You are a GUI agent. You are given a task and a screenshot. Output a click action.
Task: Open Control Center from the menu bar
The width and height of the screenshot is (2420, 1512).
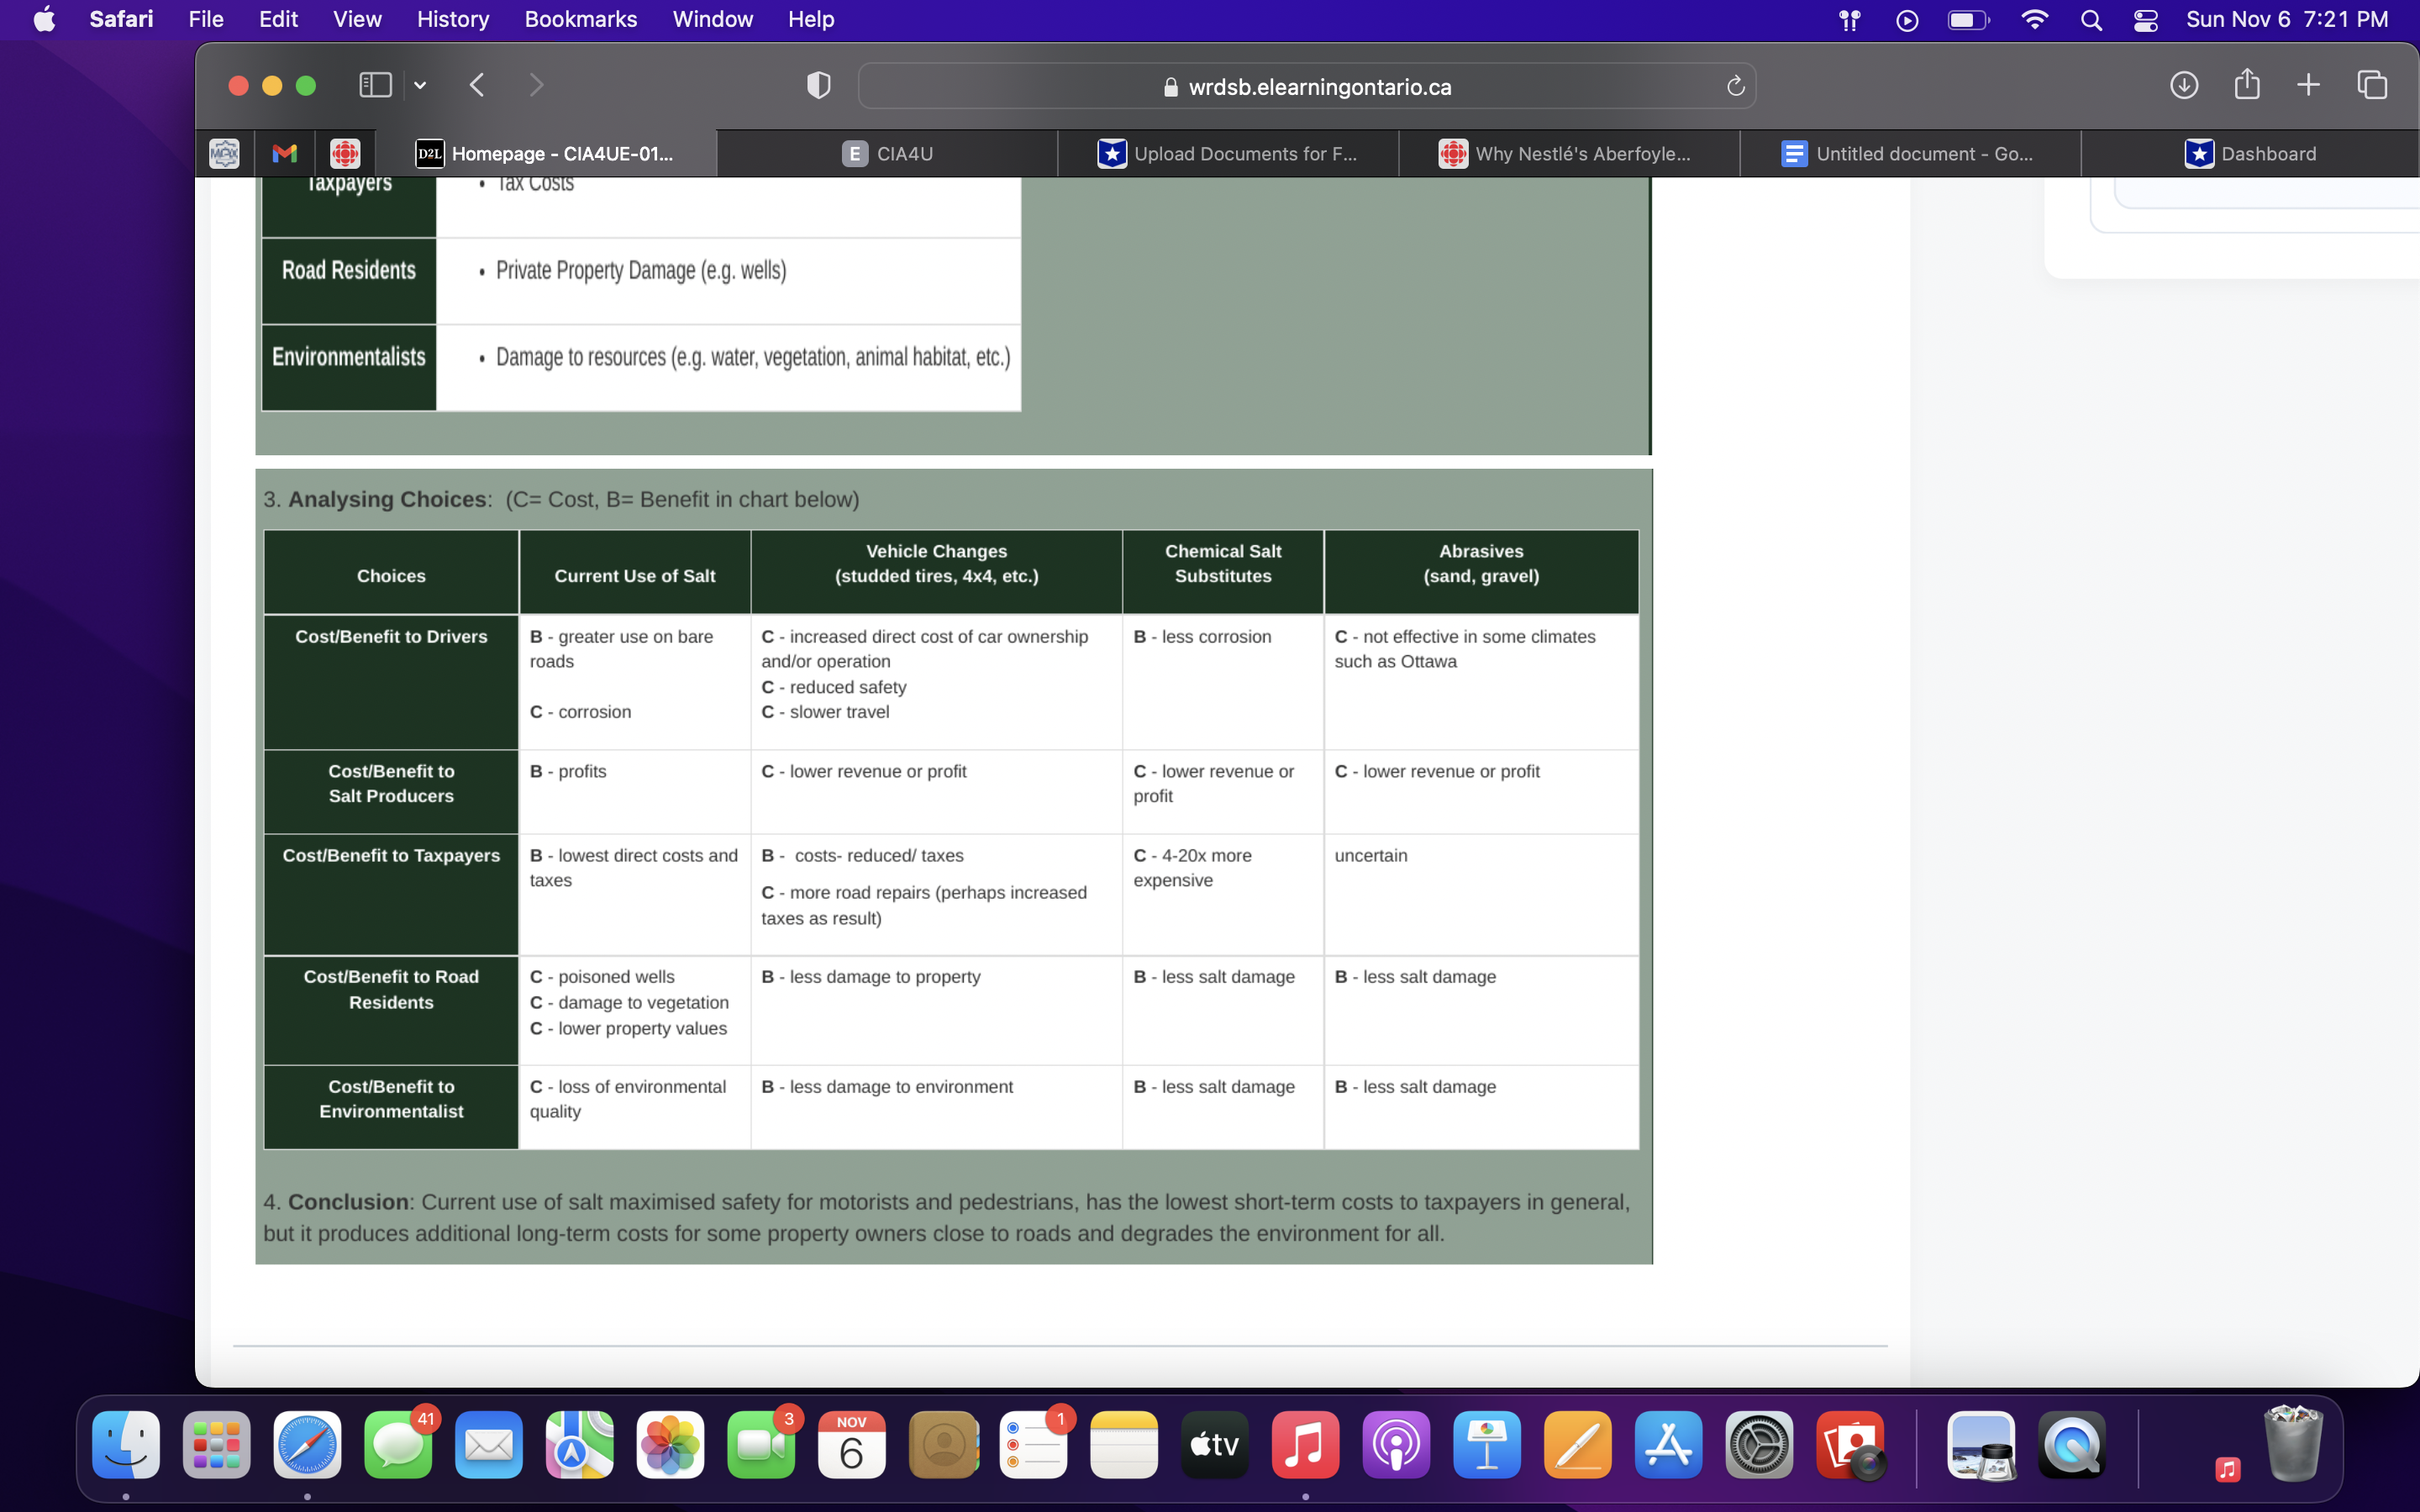click(x=2144, y=20)
